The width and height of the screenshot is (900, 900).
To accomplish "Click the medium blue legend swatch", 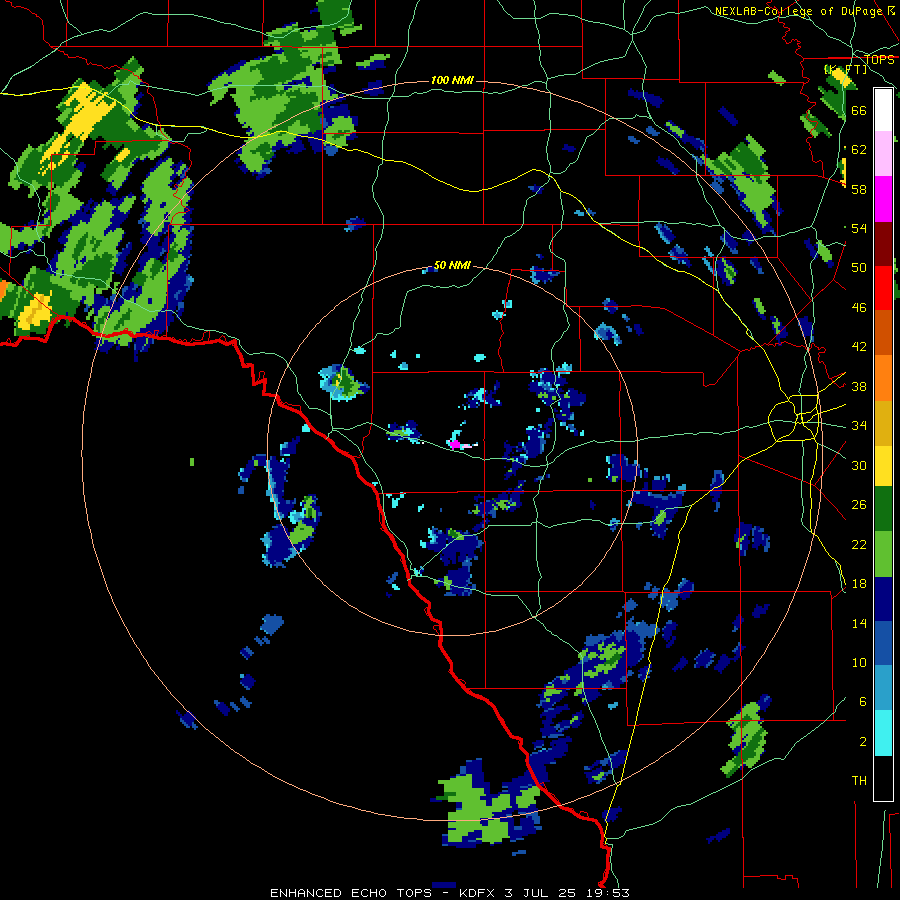I will (883, 644).
